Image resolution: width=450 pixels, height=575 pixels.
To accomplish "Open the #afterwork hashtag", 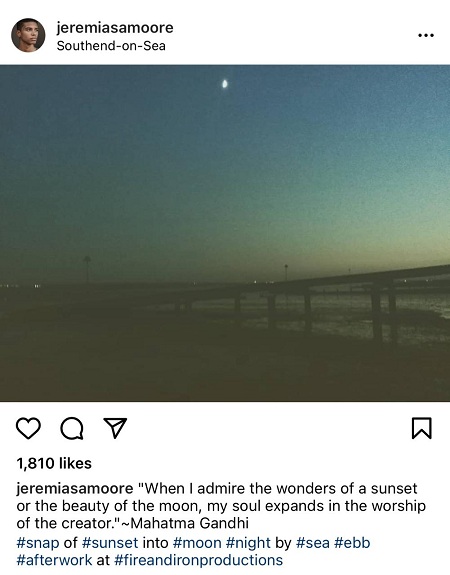I will click(x=54, y=560).
